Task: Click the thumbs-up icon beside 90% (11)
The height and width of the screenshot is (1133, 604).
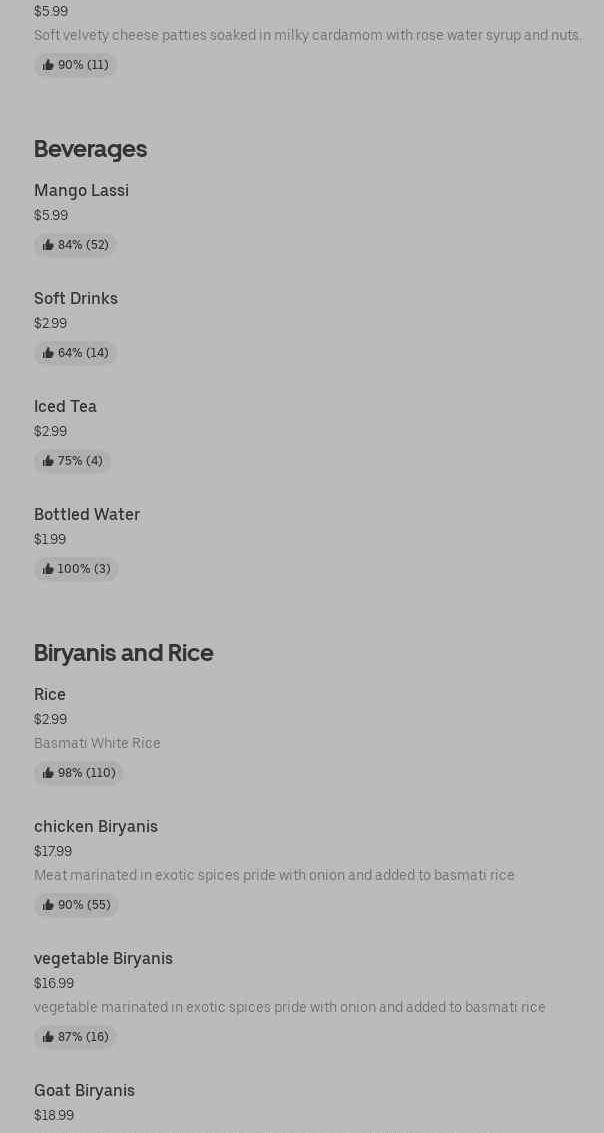Action: tap(48, 65)
